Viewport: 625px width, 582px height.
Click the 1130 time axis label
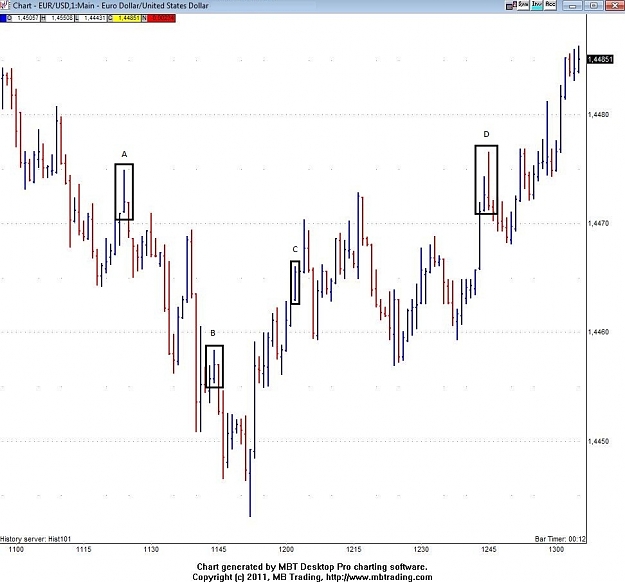(x=151, y=549)
